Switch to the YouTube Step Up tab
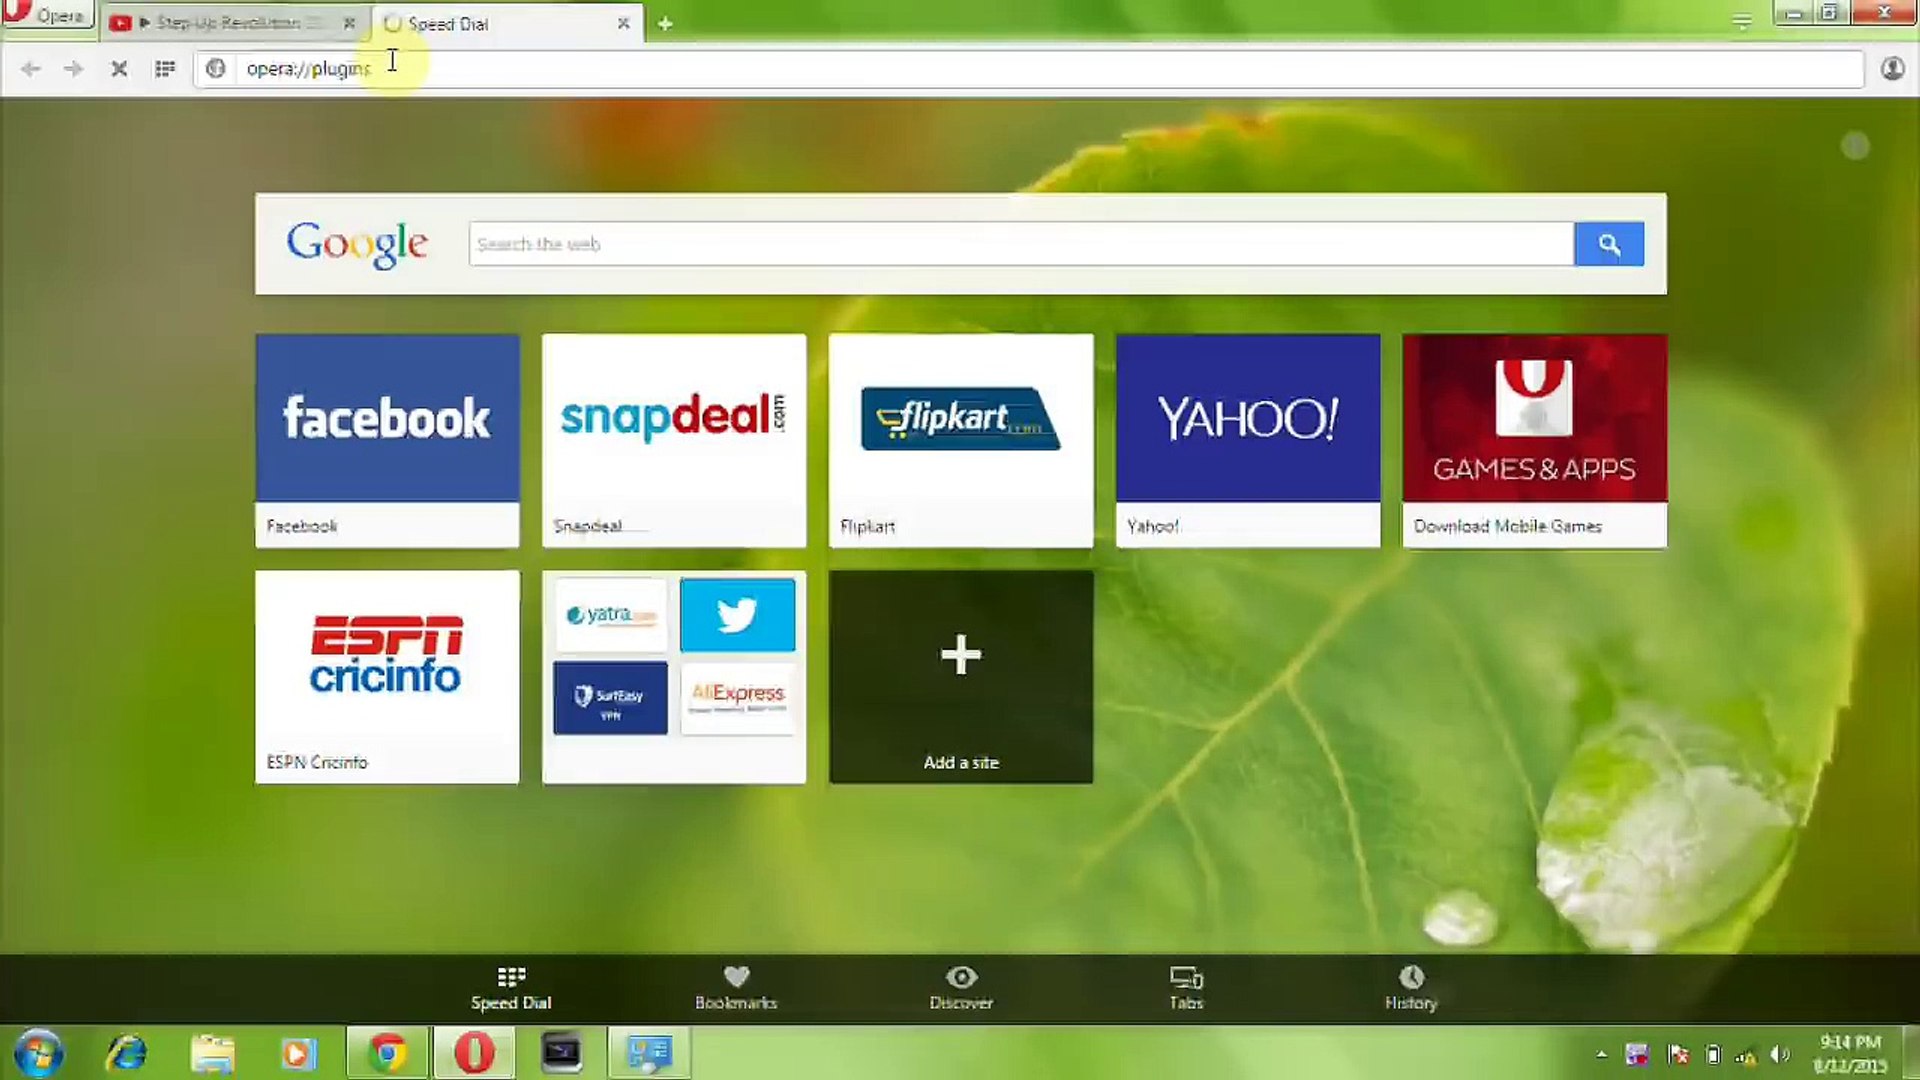This screenshot has width=1920, height=1080. tap(230, 22)
